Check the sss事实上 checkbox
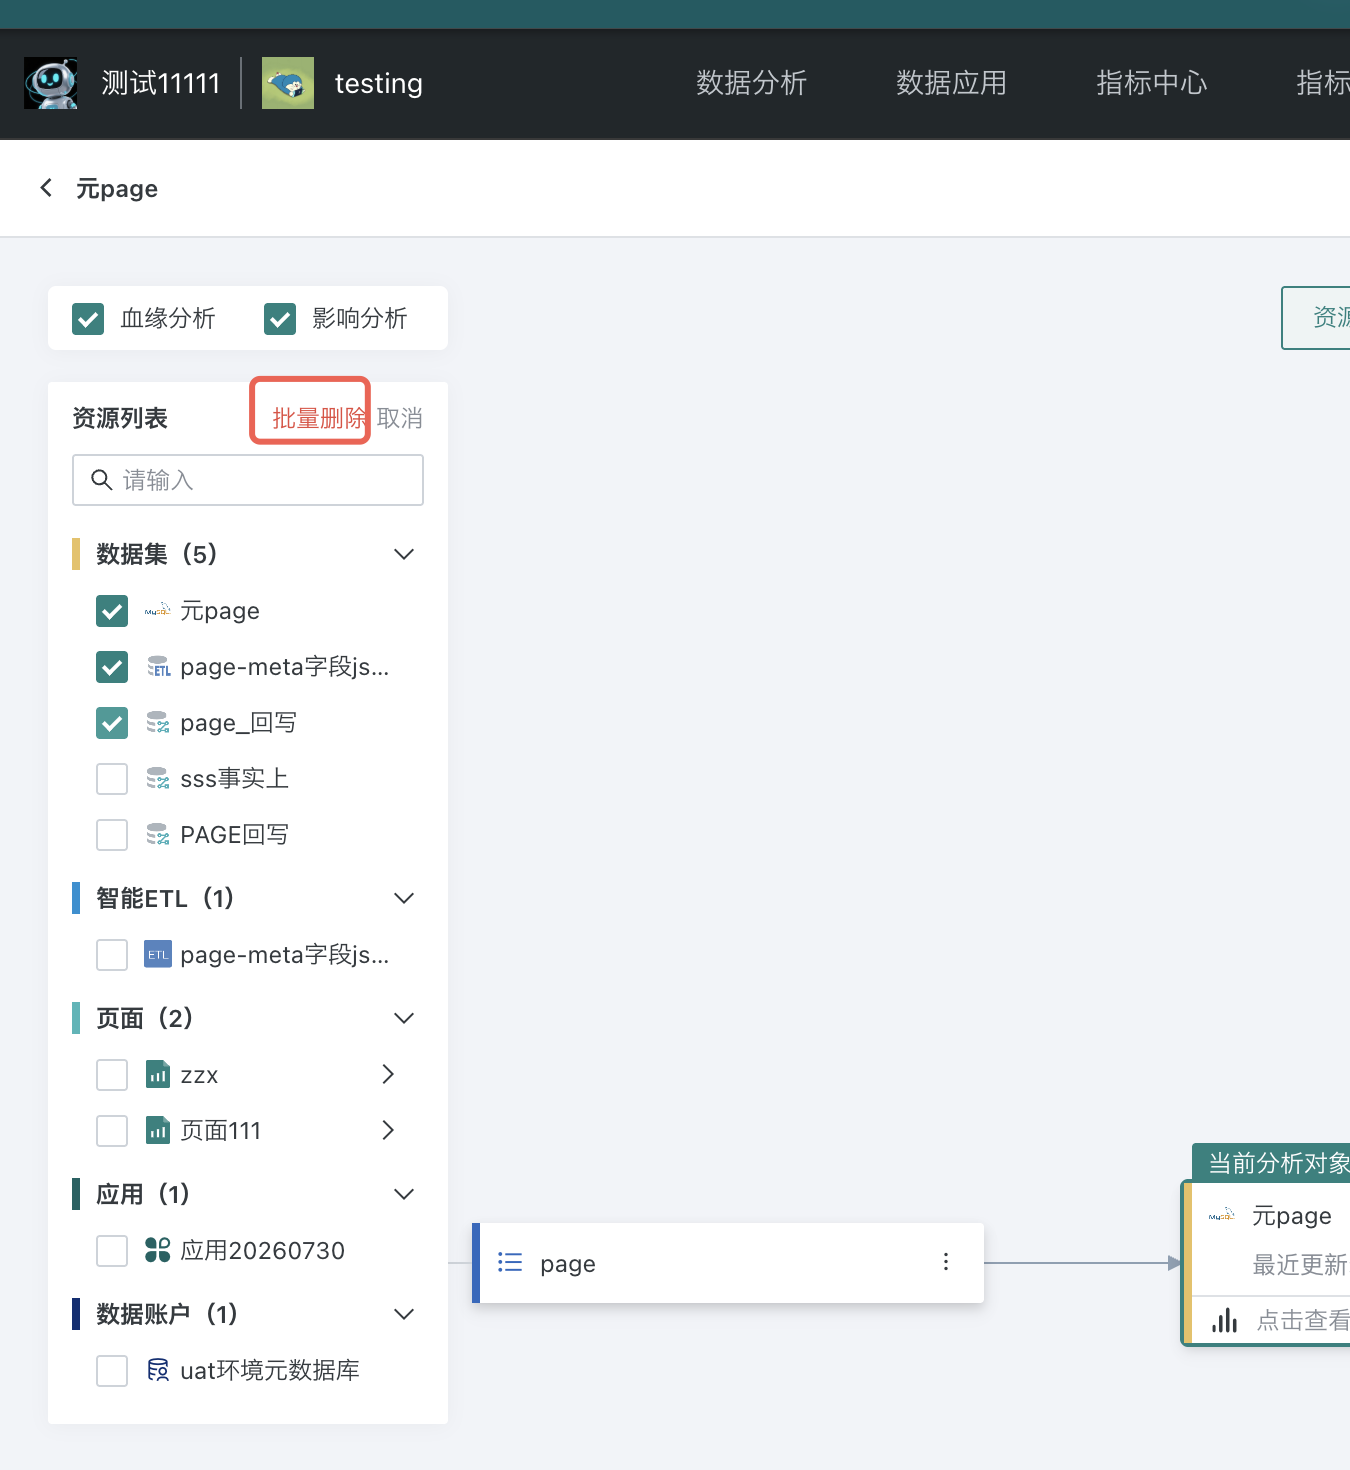The height and width of the screenshot is (1470, 1350). tap(112, 779)
